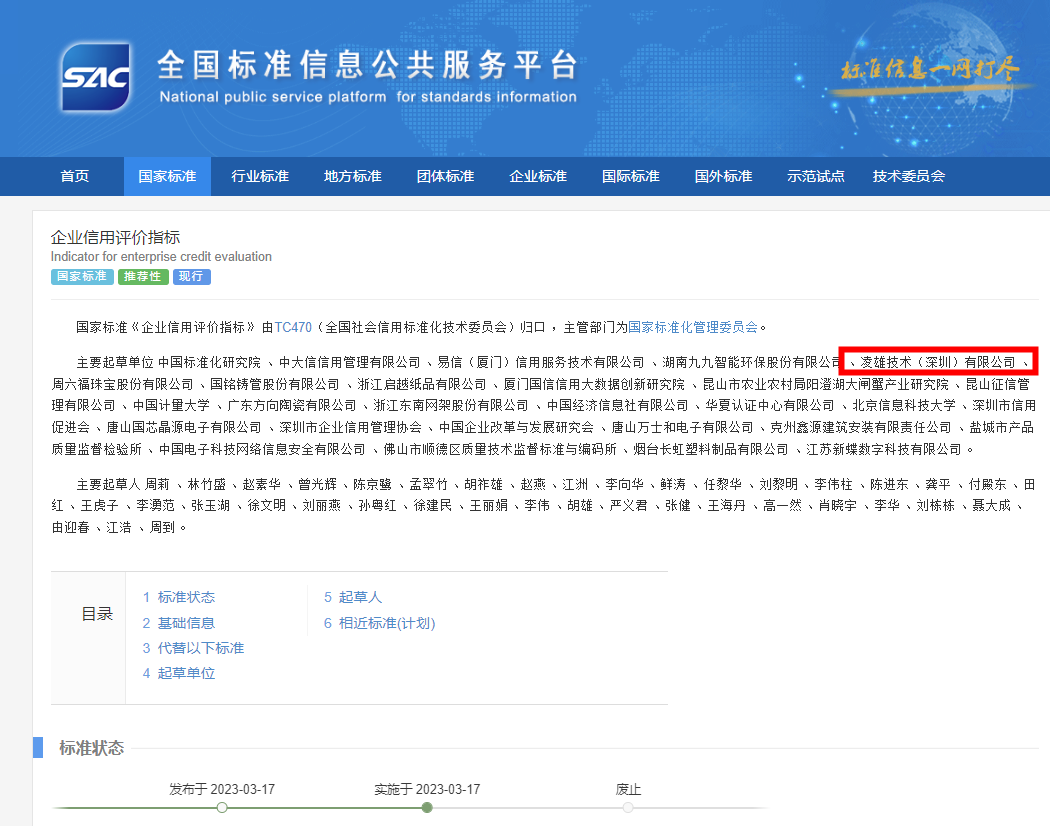This screenshot has width=1050, height=826.
Task: Open 国家标准化管理委员会 link
Action: (692, 326)
